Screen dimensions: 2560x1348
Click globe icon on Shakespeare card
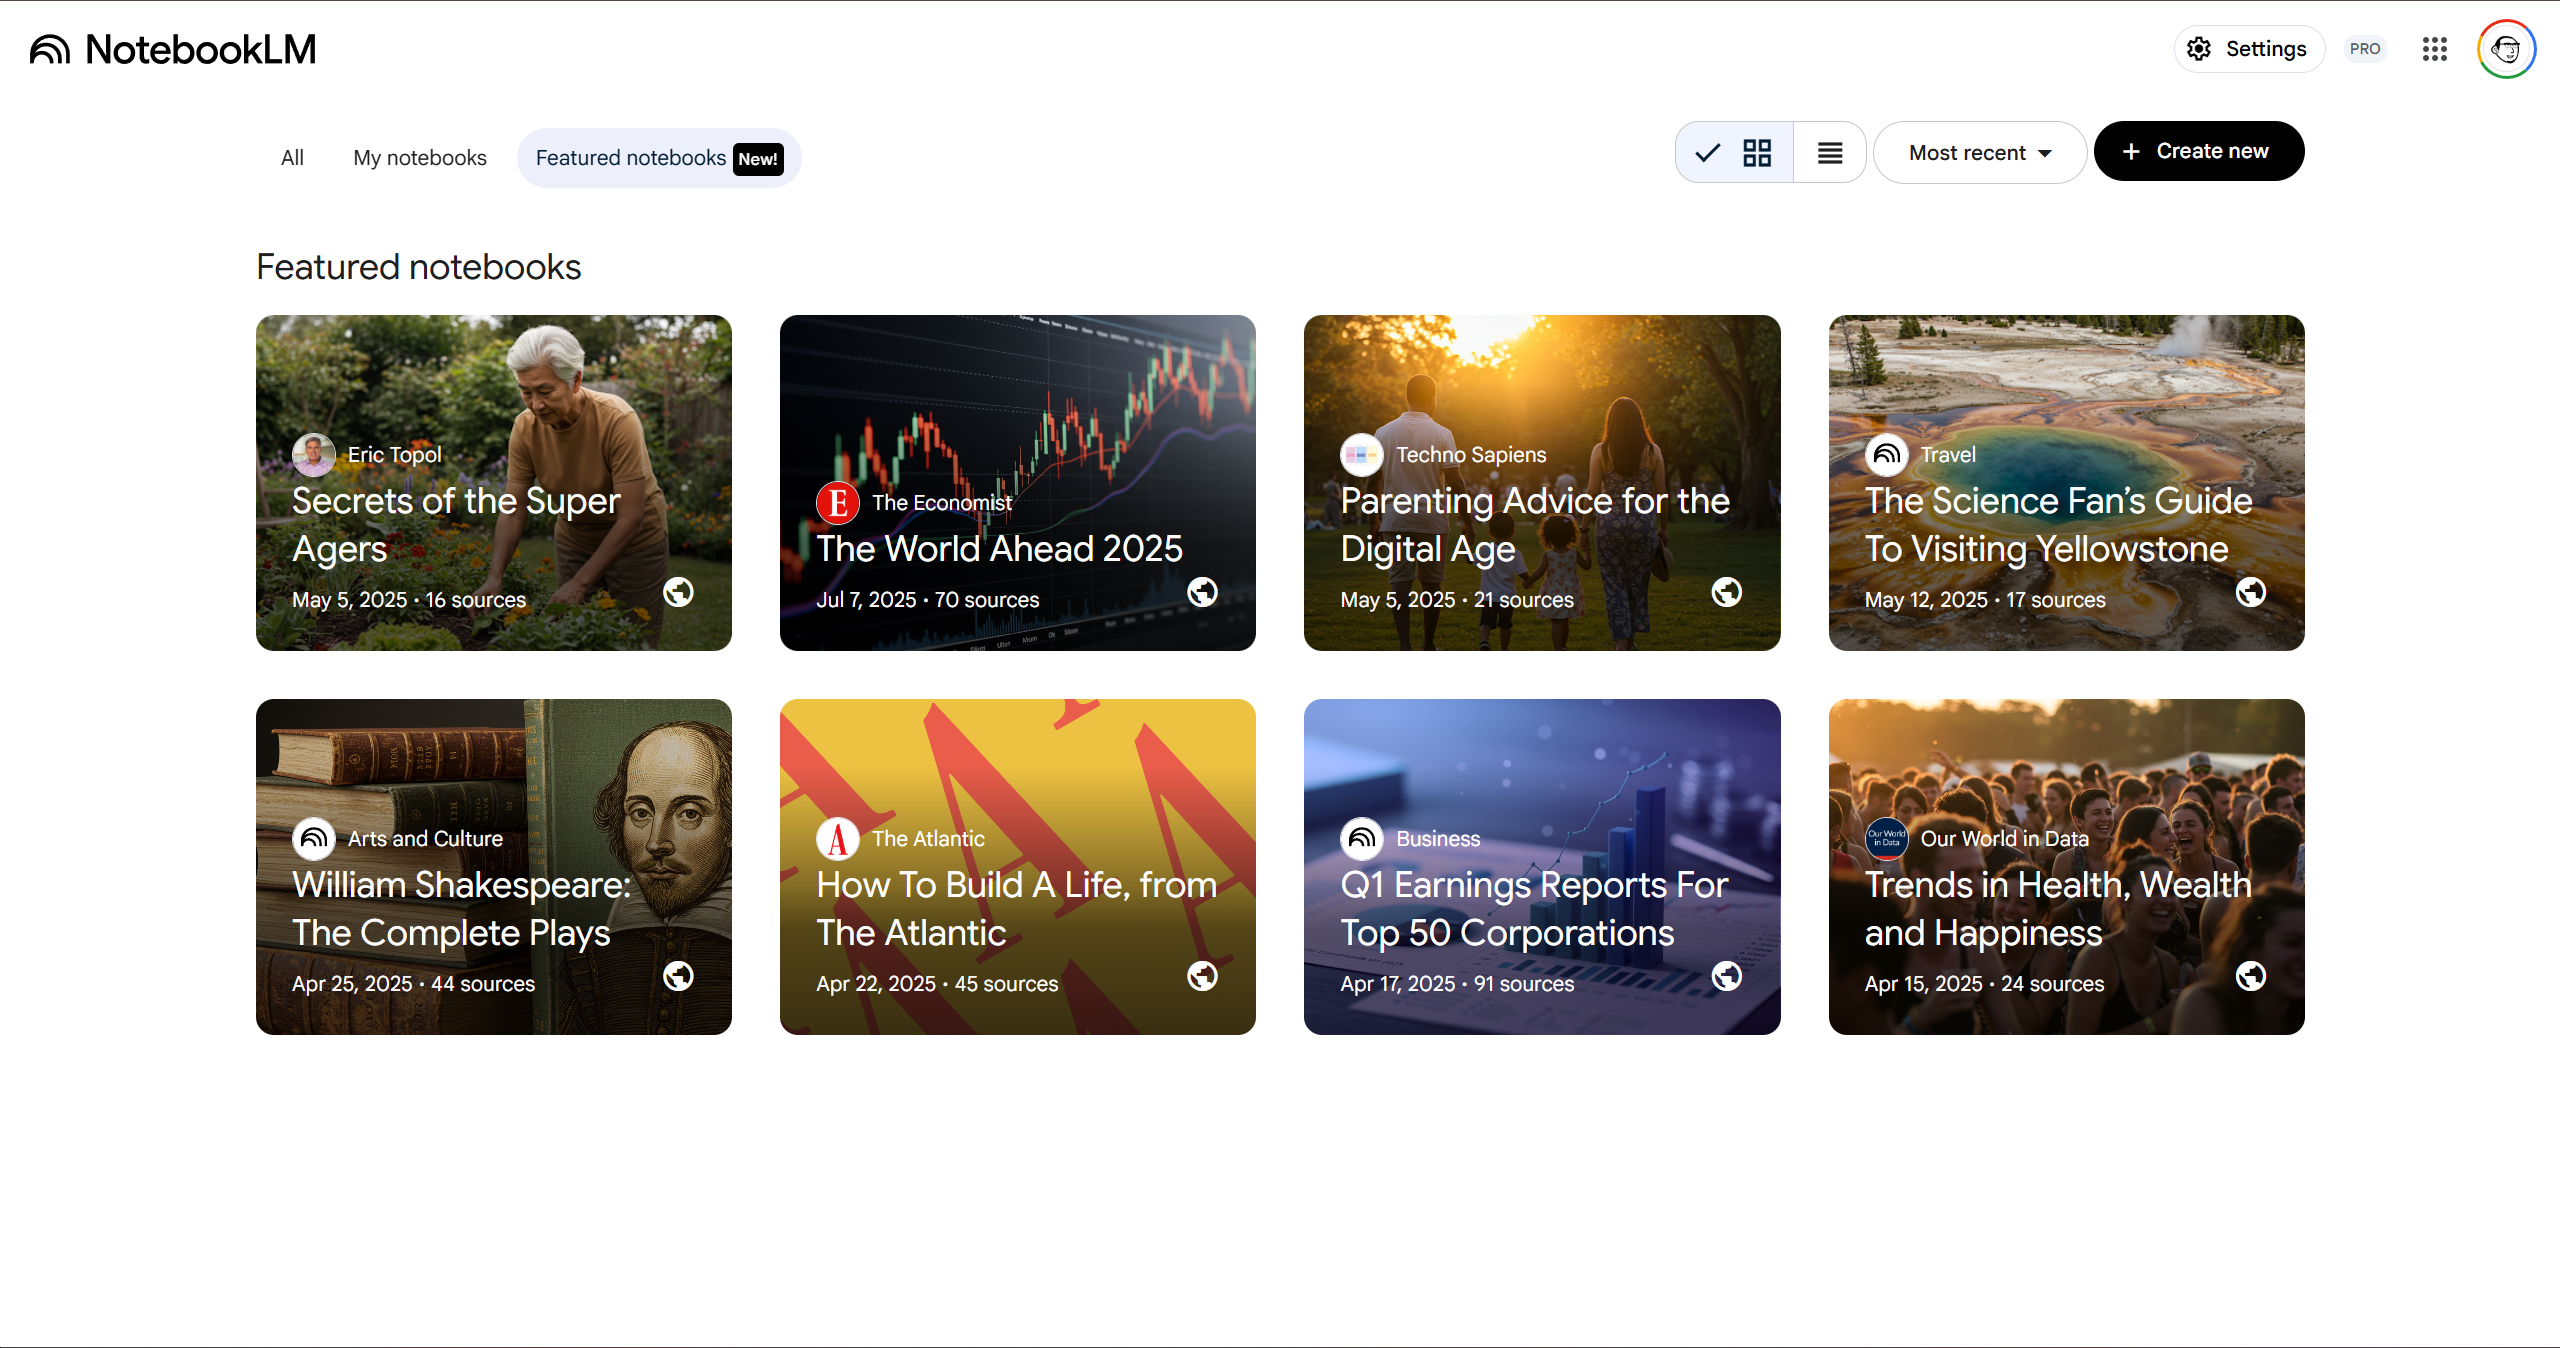(679, 977)
